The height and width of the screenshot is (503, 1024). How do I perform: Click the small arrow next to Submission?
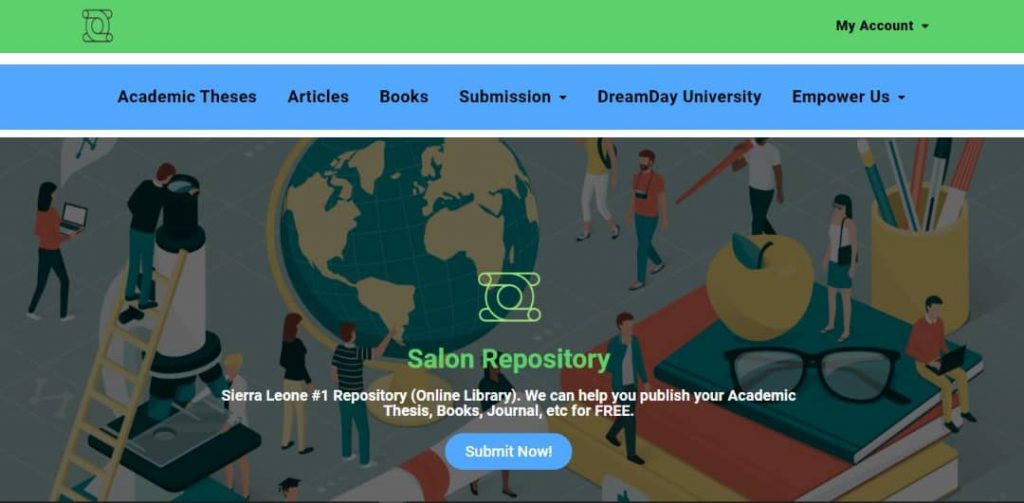563,98
